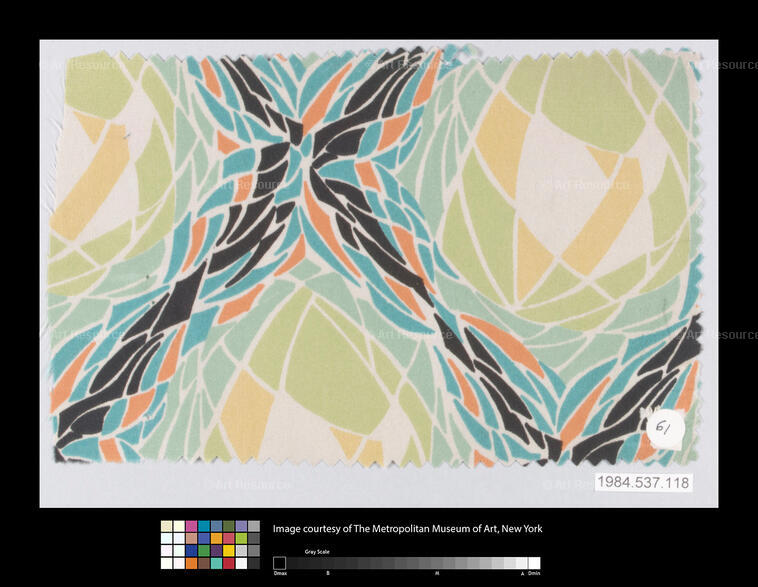
Task: Click the Dmax label under the gray scale
Action: coord(280,573)
